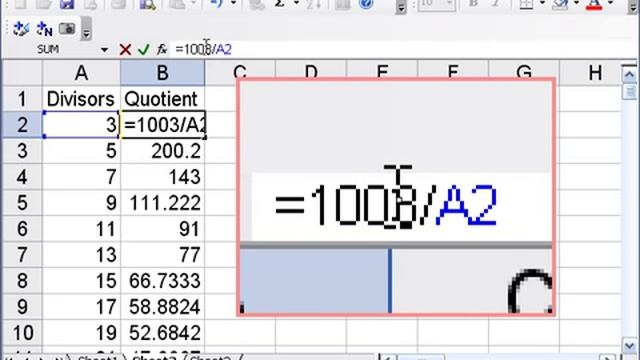640x360 pixels.
Task: Select column A header
Action: click(81, 73)
